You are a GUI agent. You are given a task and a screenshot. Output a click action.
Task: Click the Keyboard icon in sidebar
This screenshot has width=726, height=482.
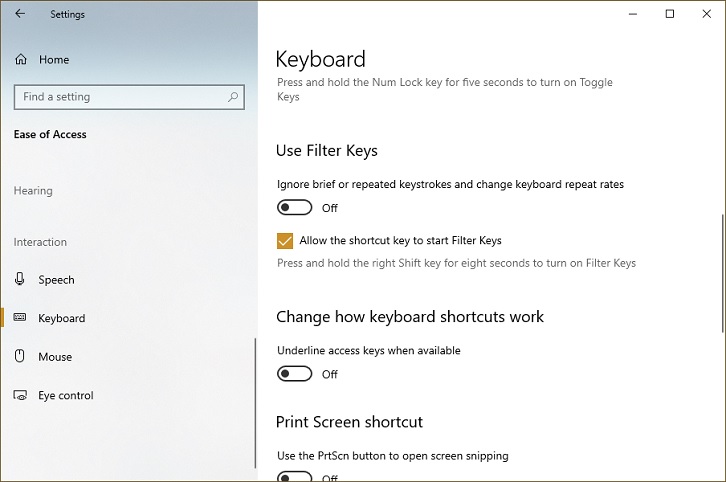pyautogui.click(x=21, y=318)
